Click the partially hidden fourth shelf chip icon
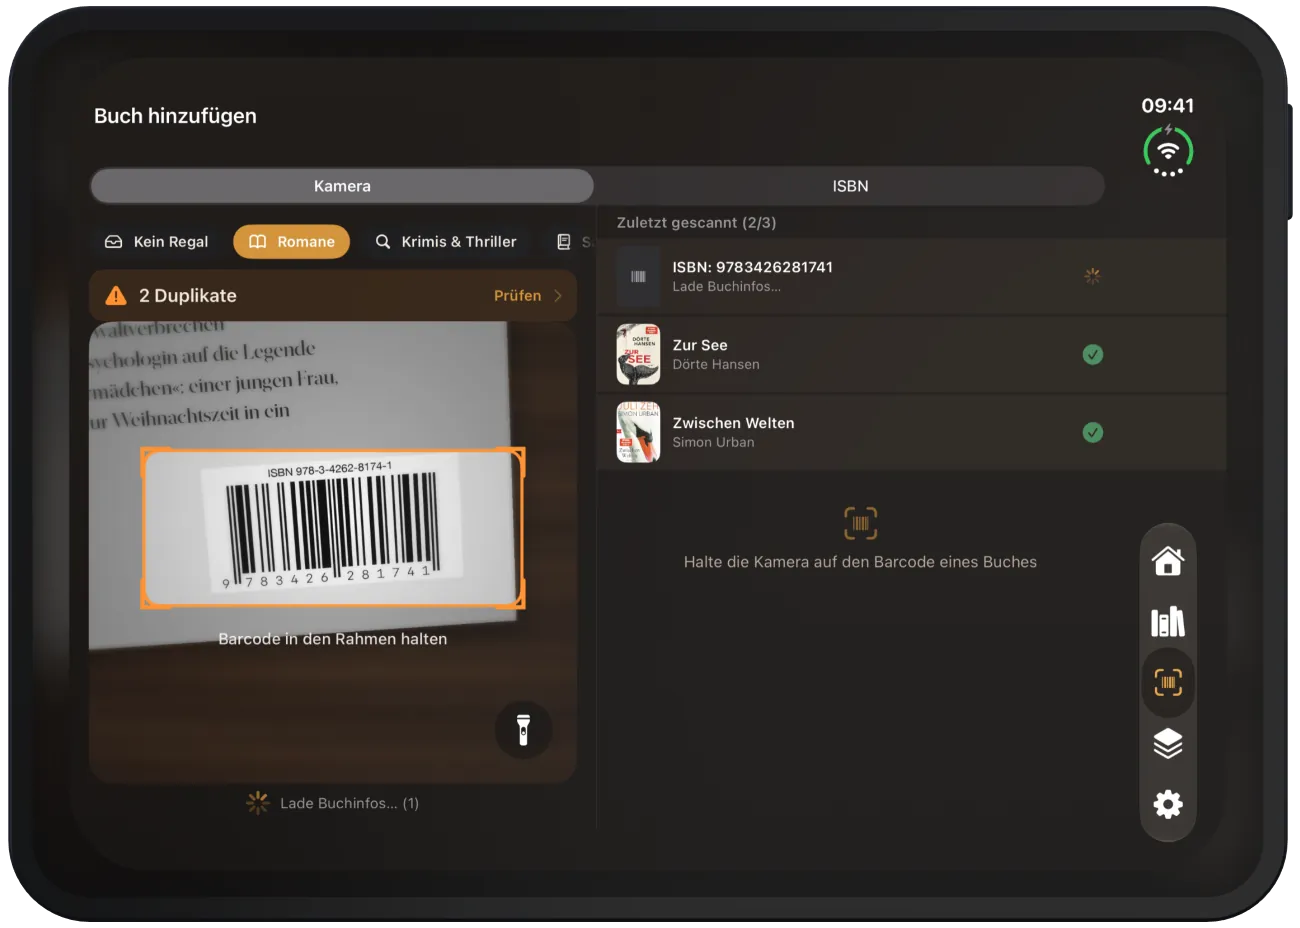Viewport: 1300px width, 928px height. 564,242
